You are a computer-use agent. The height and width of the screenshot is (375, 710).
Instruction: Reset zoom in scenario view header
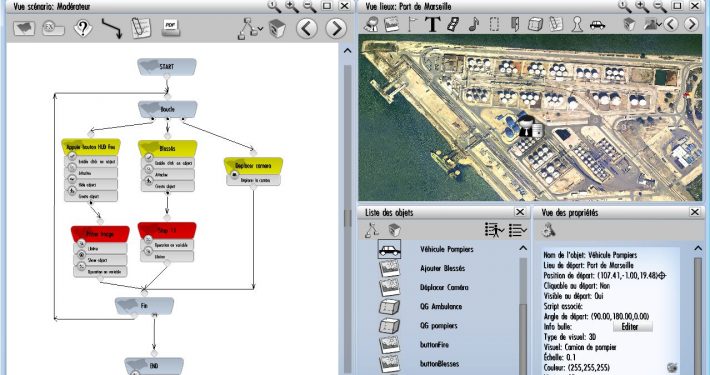tap(274, 6)
